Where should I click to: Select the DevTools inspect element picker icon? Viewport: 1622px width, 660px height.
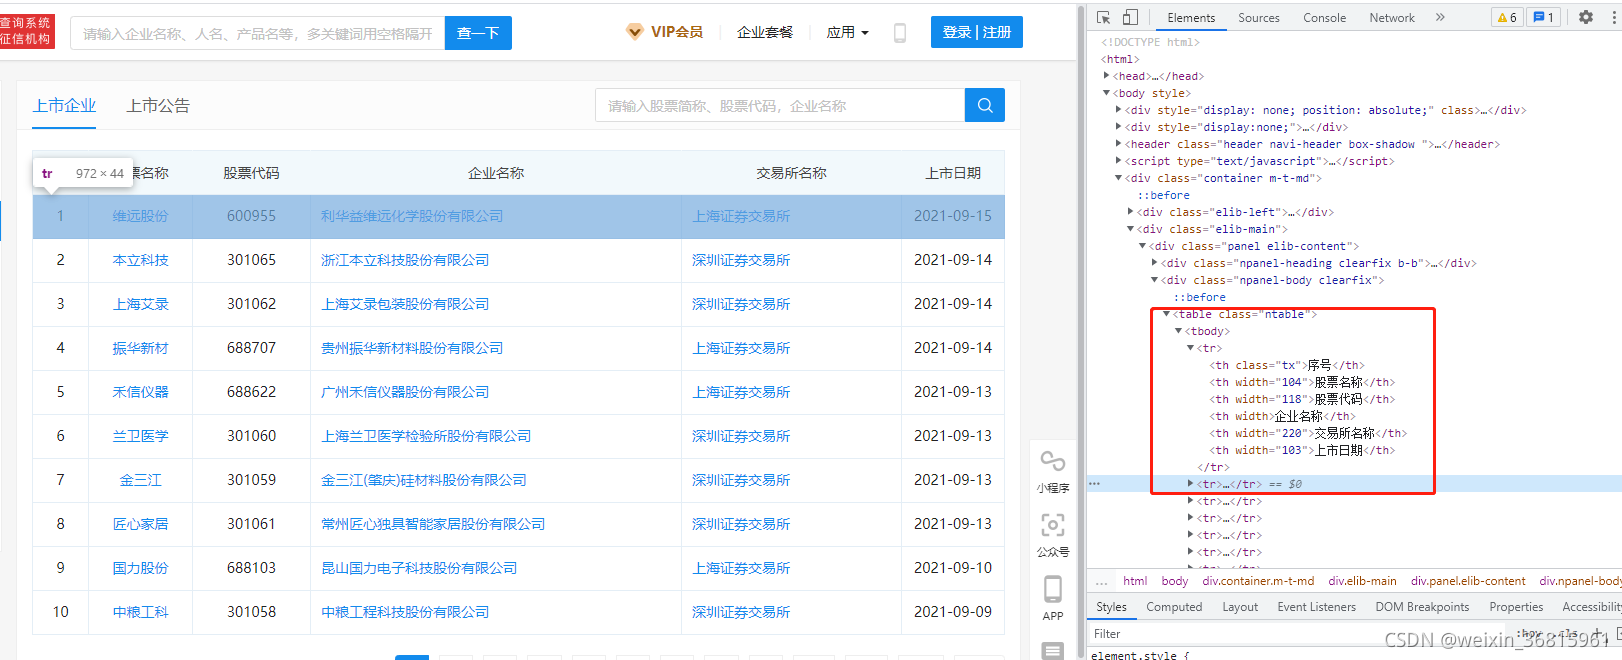pos(1104,17)
